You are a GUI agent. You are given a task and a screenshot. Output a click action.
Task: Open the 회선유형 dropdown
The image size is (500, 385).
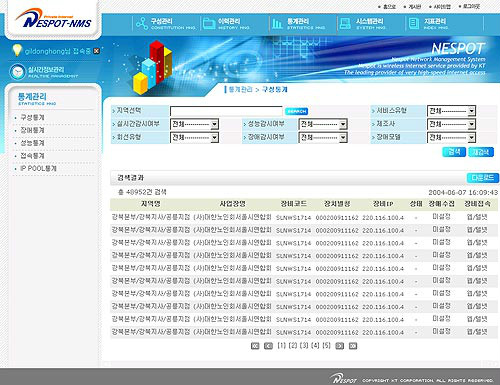pos(194,137)
